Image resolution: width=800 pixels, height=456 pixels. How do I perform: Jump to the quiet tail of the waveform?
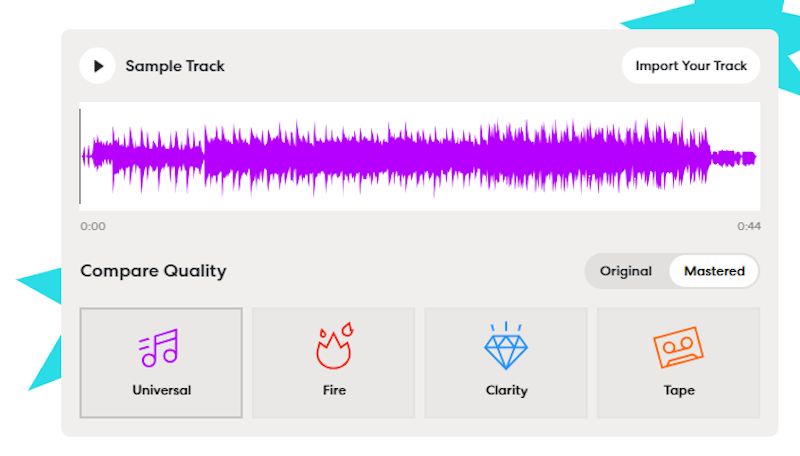tap(734, 158)
